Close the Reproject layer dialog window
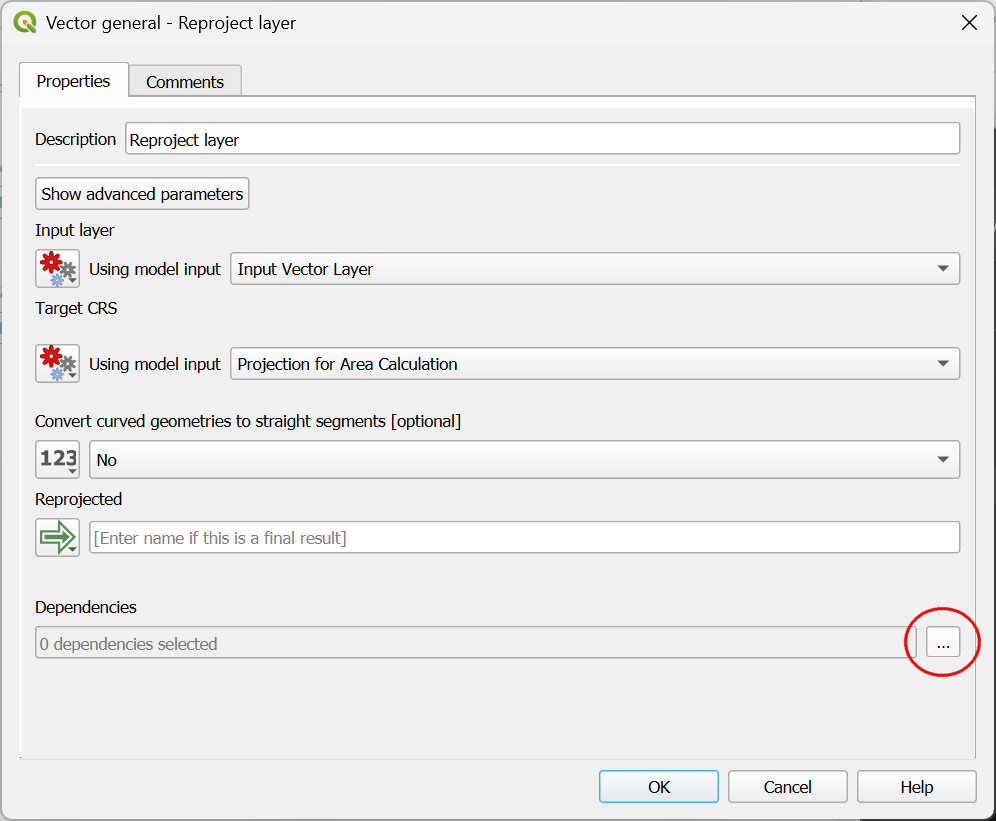The width and height of the screenshot is (996, 821). 968,23
